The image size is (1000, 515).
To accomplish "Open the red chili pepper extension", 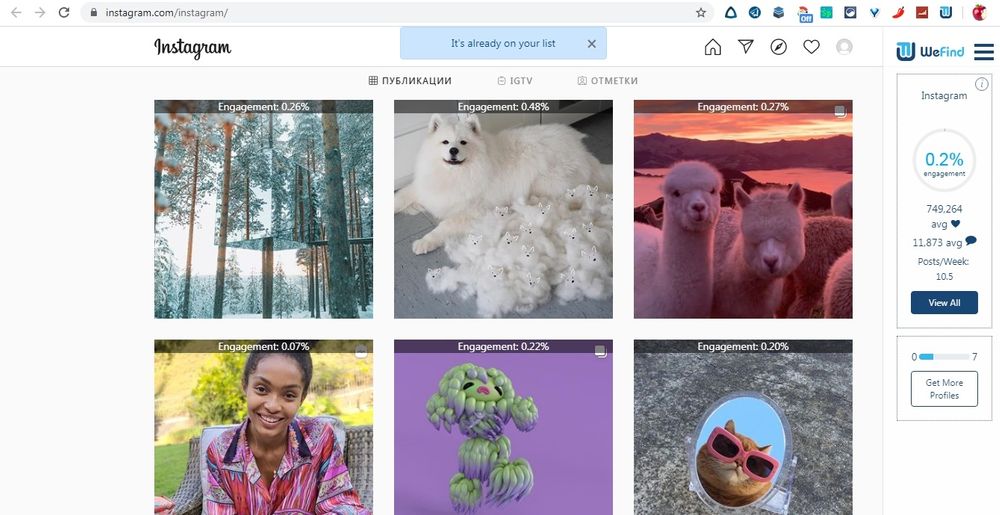I will (x=899, y=12).
